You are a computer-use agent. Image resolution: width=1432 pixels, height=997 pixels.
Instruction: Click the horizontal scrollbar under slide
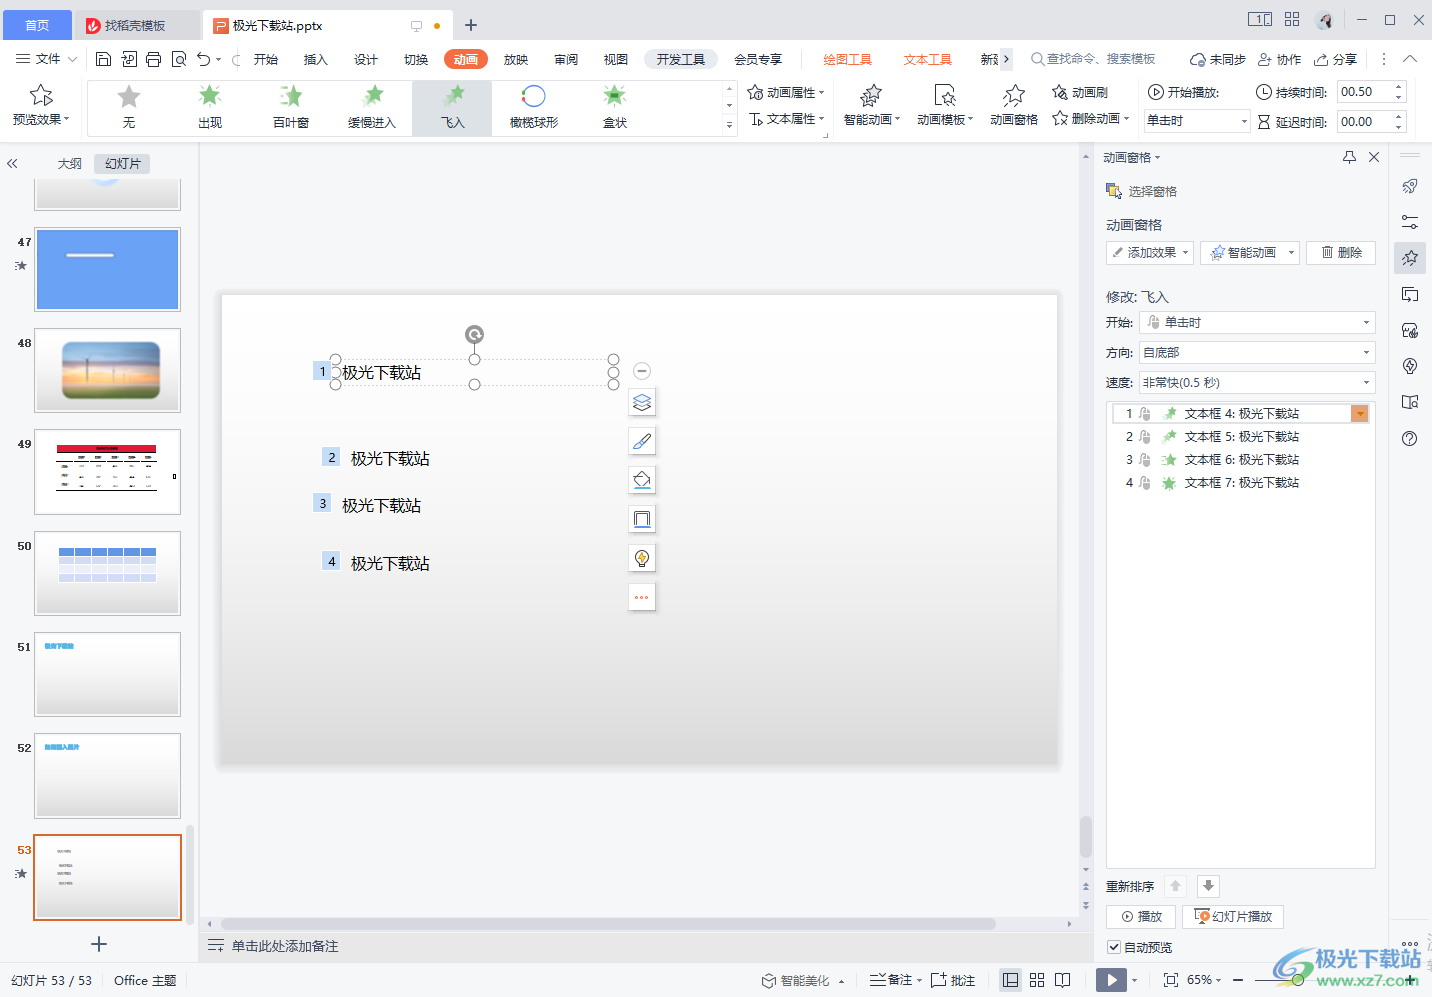608,924
